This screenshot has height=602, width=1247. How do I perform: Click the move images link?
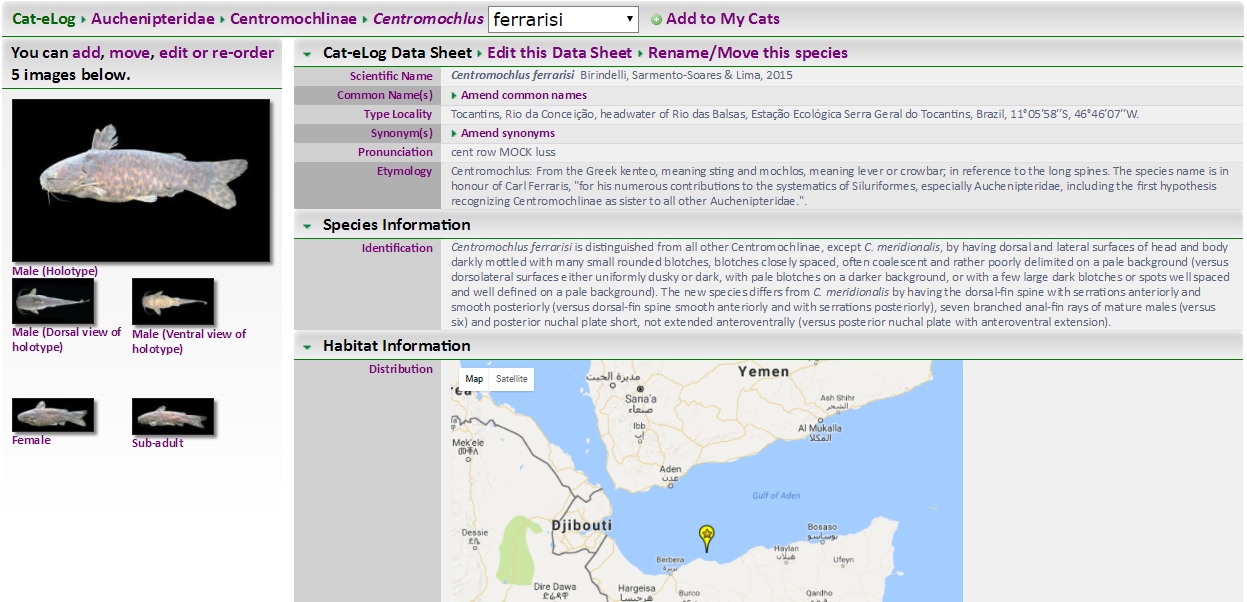coord(130,53)
